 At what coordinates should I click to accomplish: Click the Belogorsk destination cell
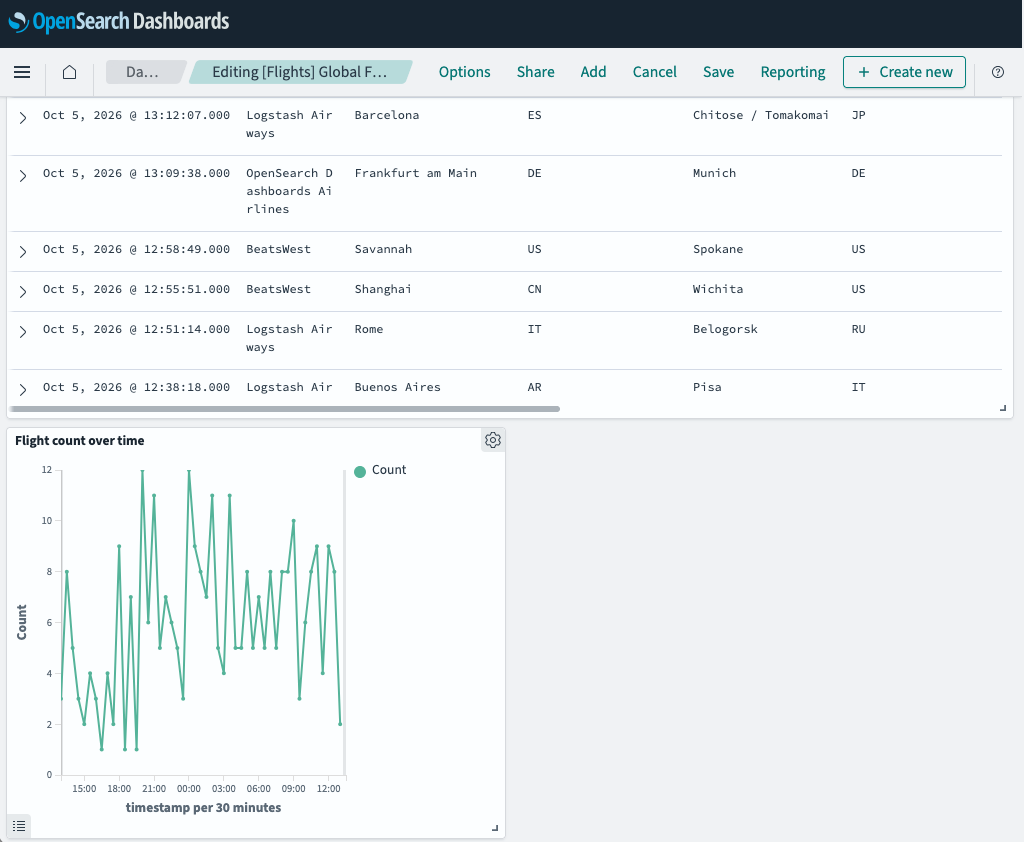[x=725, y=329]
